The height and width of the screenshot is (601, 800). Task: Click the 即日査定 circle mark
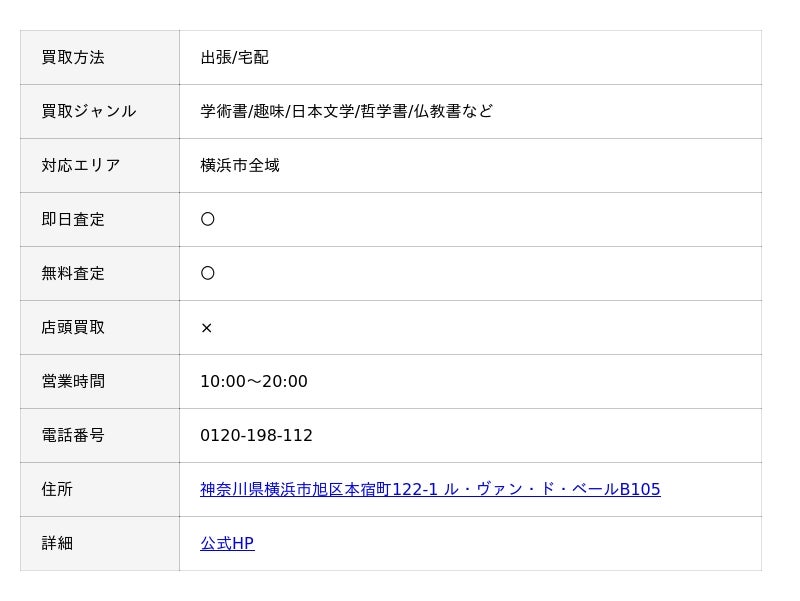(x=208, y=219)
